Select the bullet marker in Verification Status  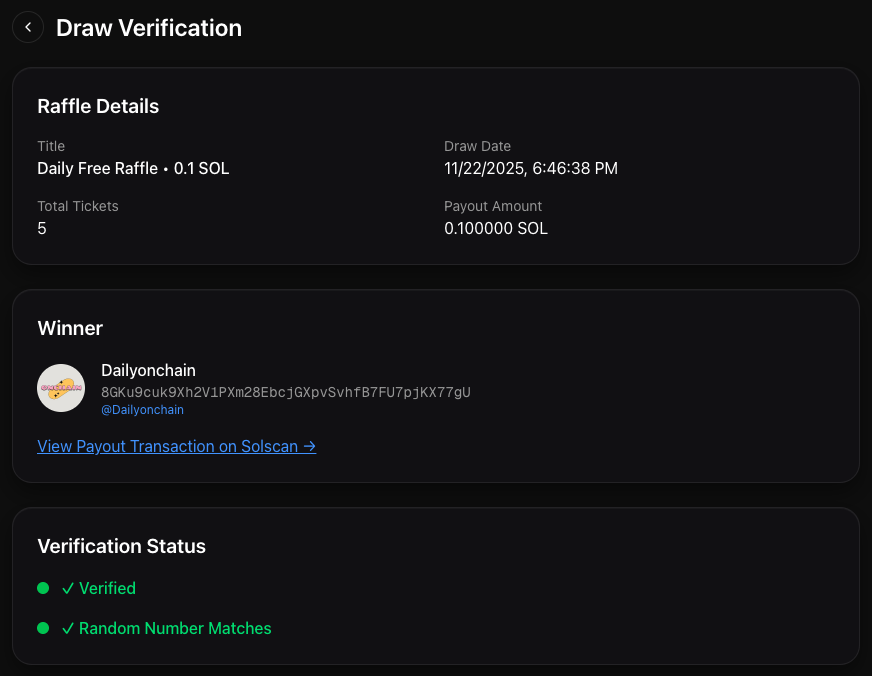[x=42, y=588]
